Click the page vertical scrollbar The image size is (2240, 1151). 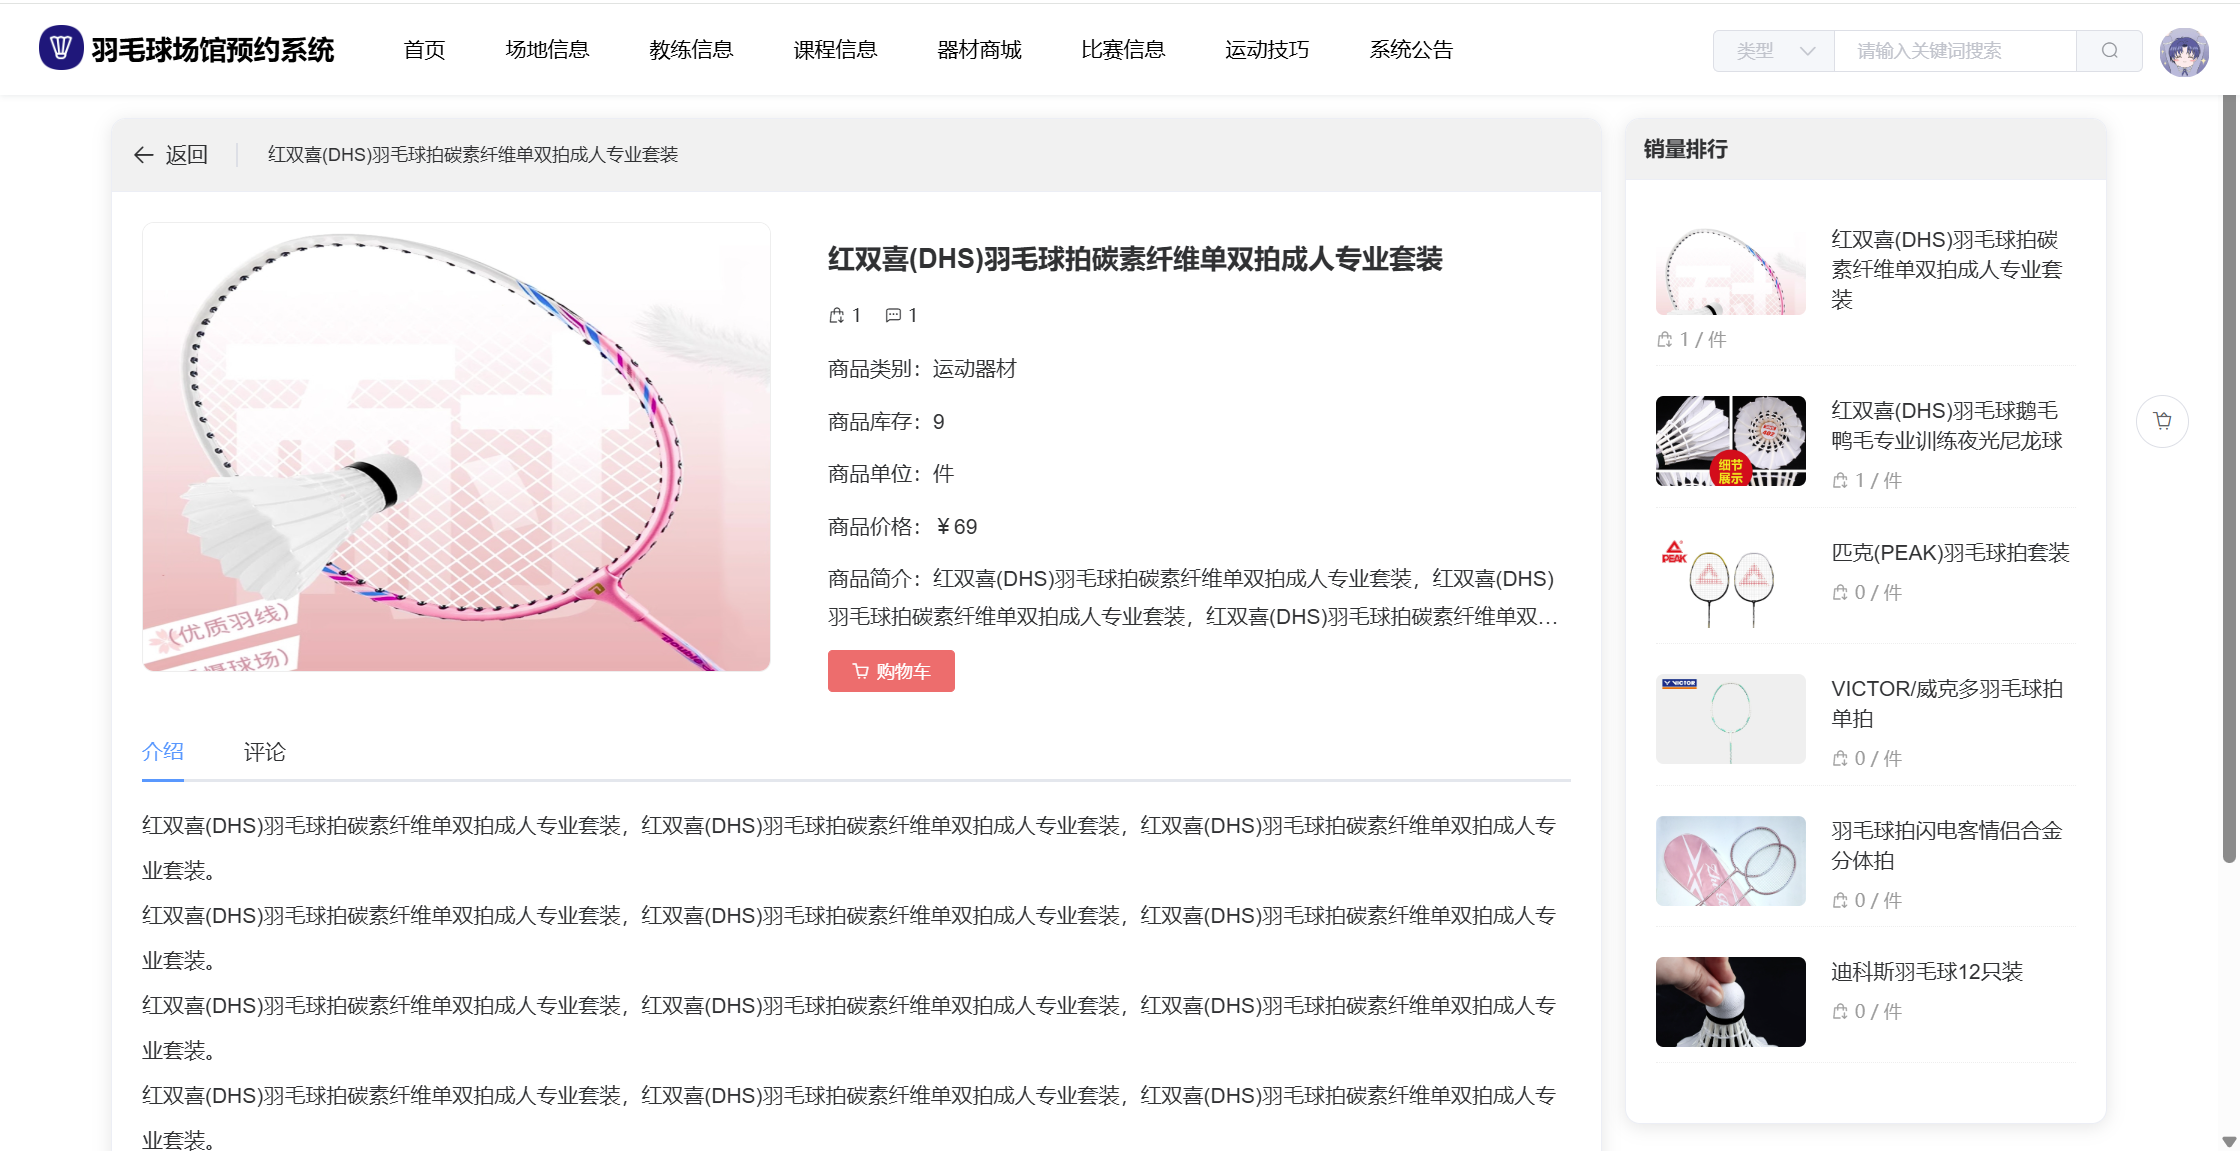(2228, 480)
